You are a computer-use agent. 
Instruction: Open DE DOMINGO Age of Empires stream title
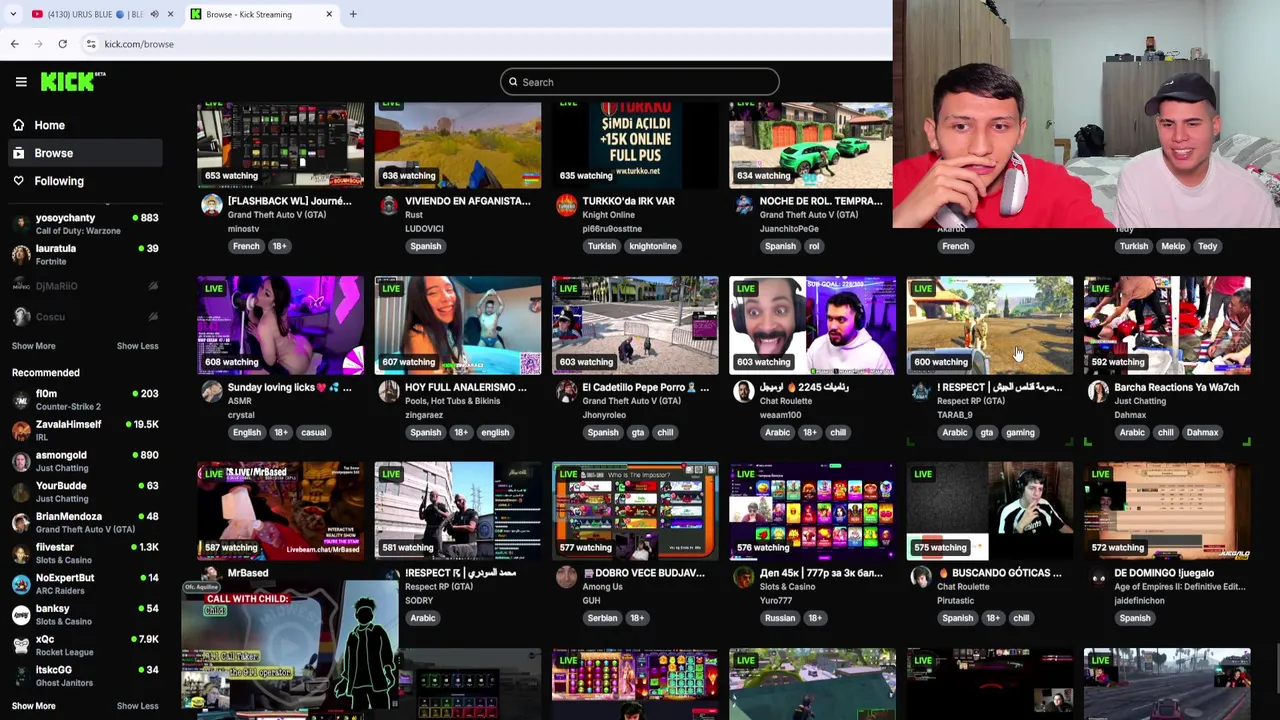point(1164,573)
